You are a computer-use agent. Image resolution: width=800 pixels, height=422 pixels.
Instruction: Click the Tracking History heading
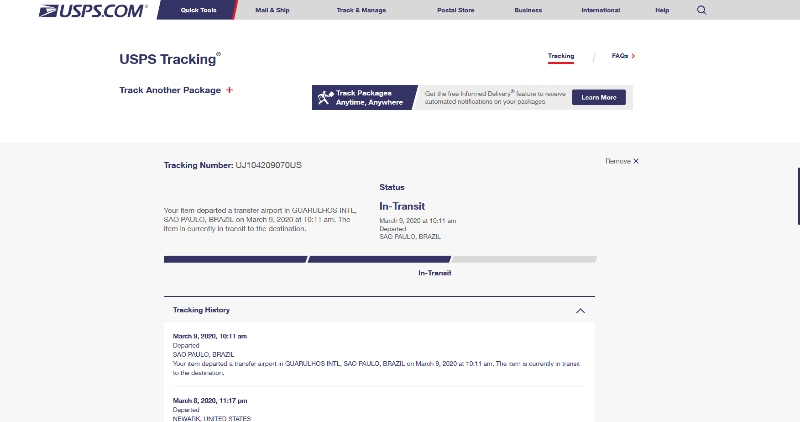(x=201, y=310)
